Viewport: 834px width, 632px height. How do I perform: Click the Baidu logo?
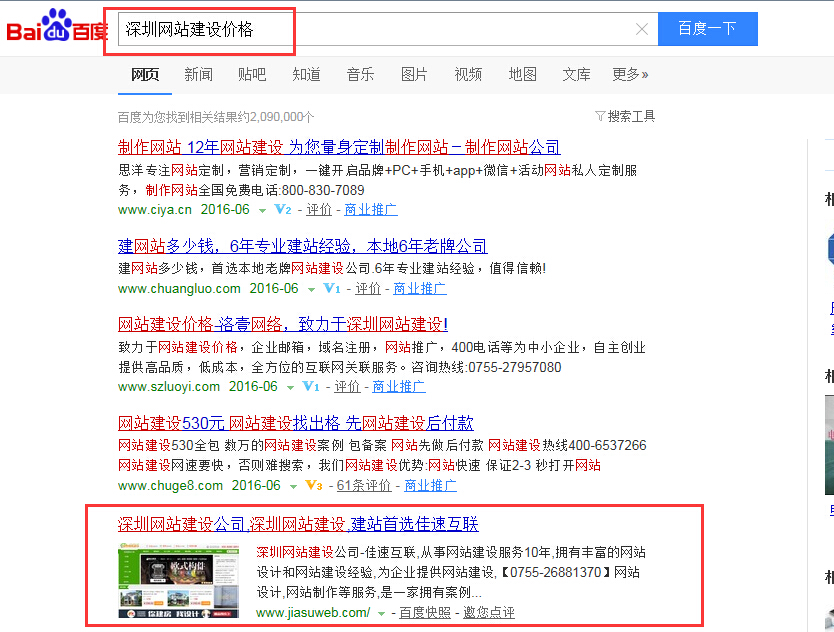(x=57, y=26)
